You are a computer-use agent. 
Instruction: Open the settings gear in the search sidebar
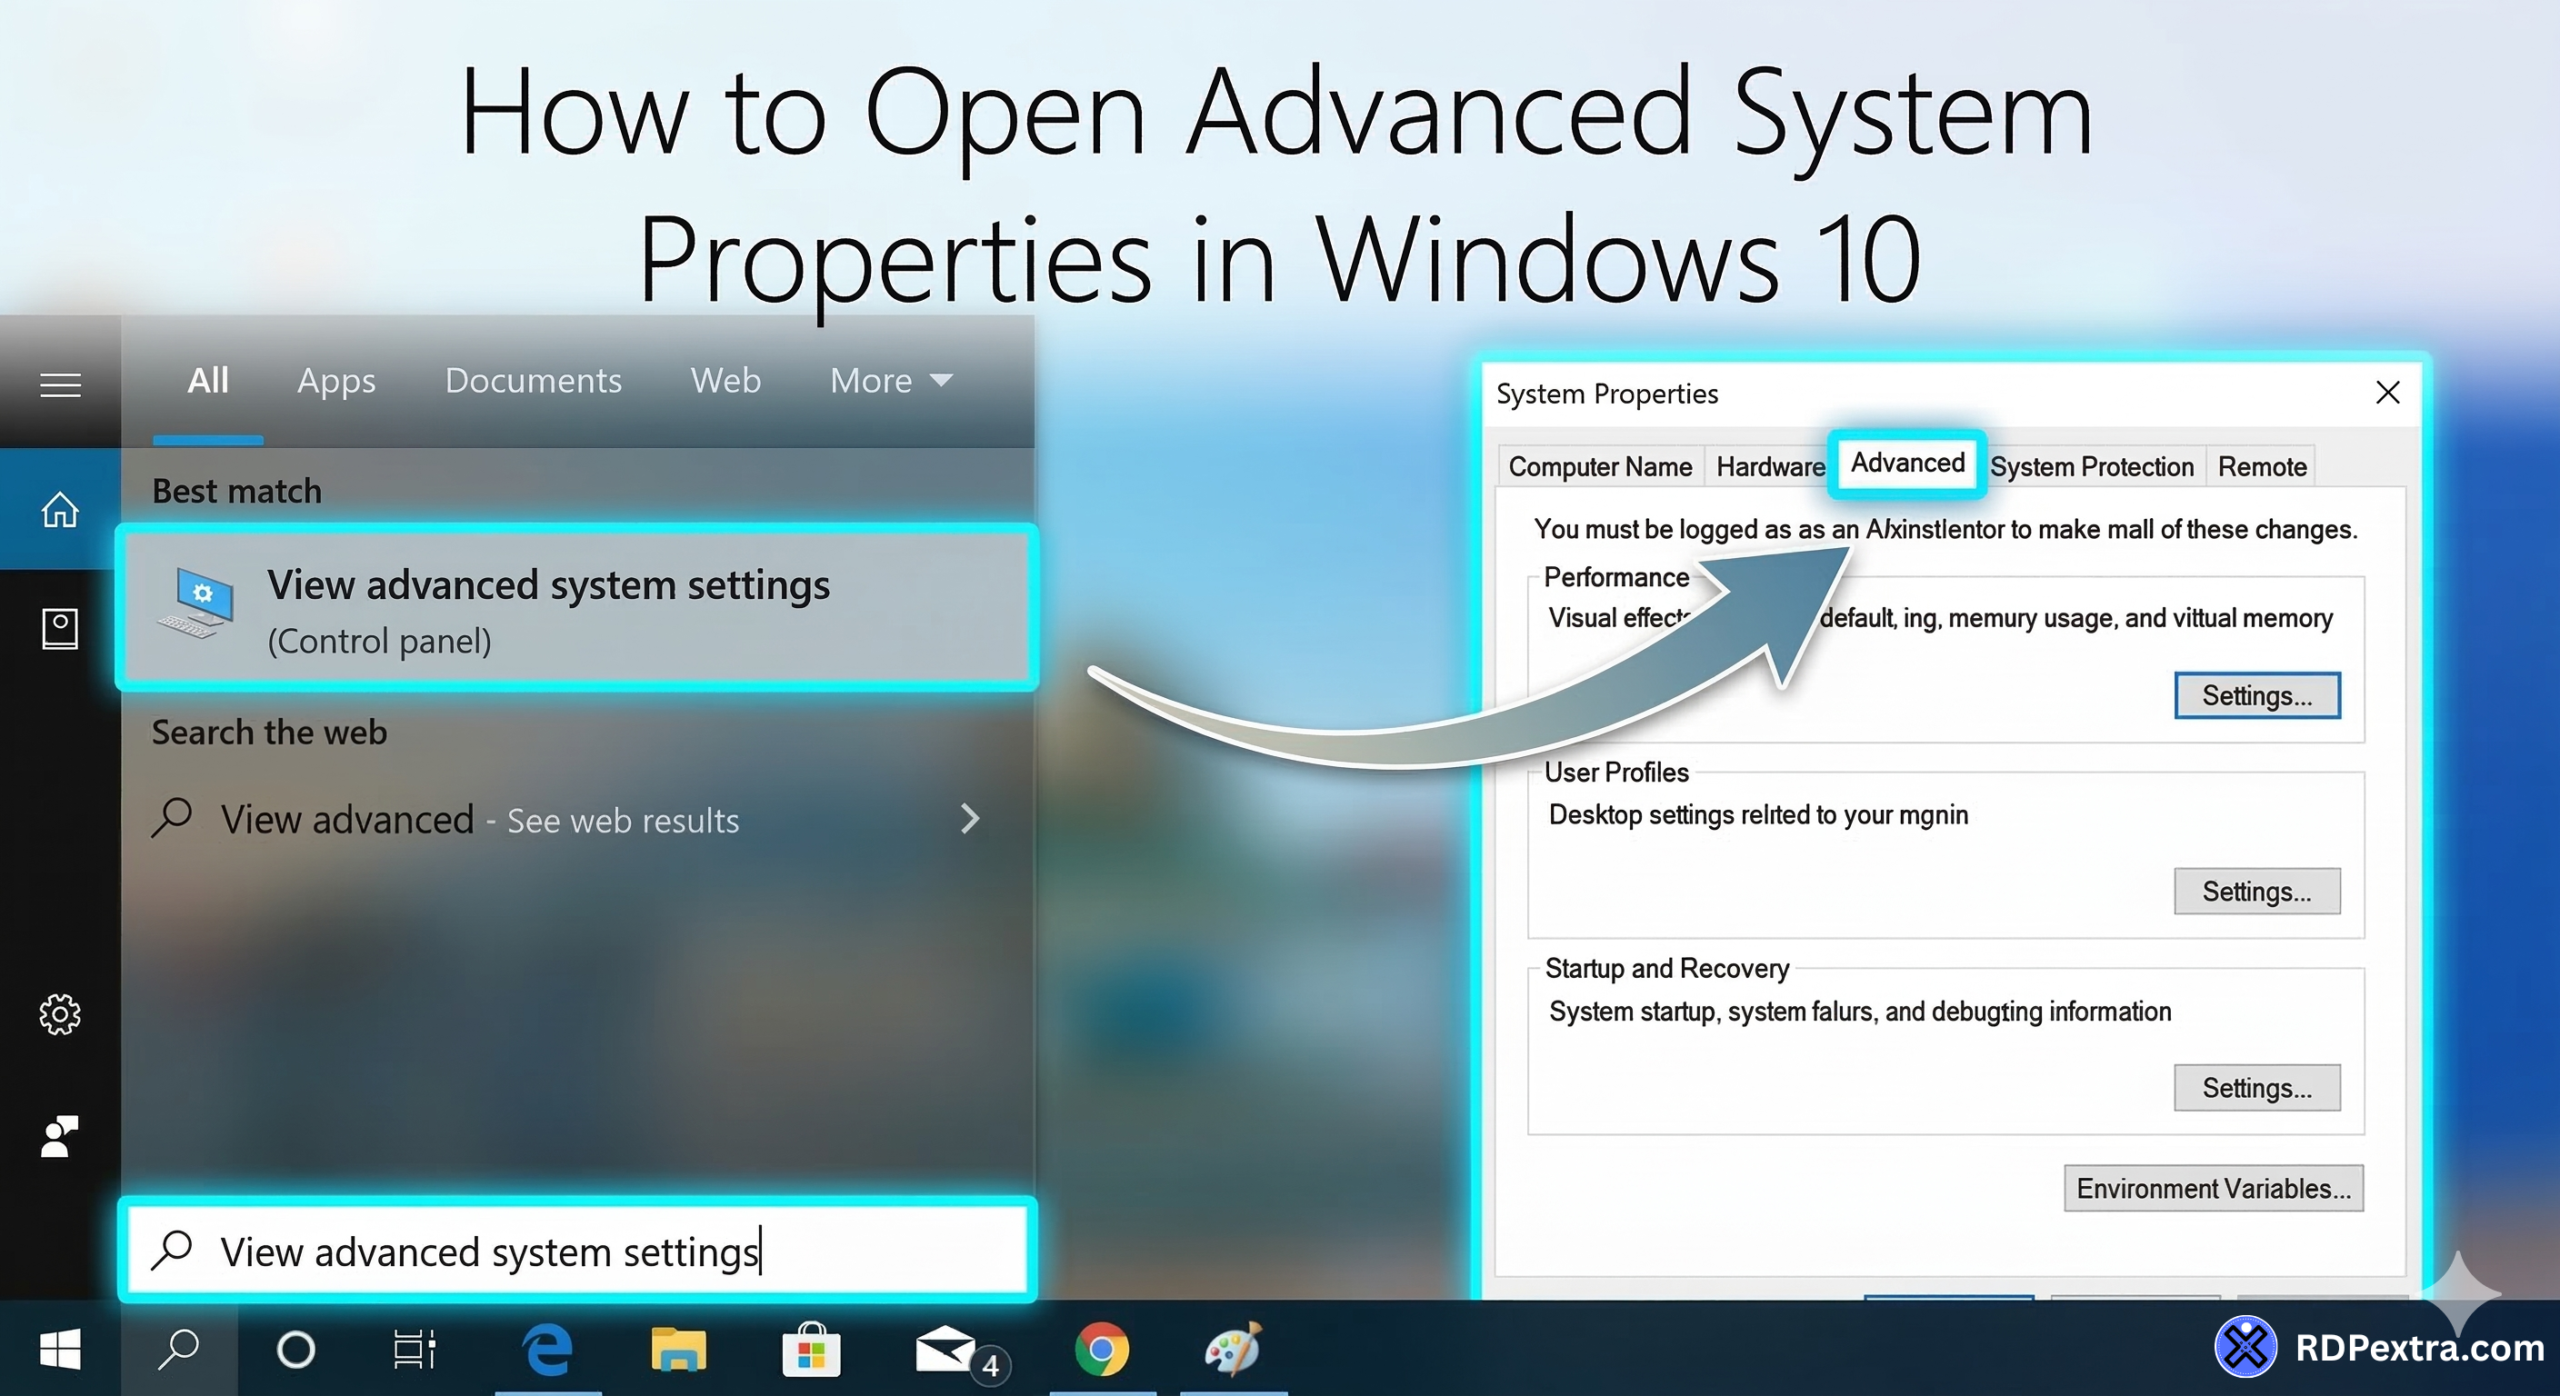click(x=60, y=1014)
